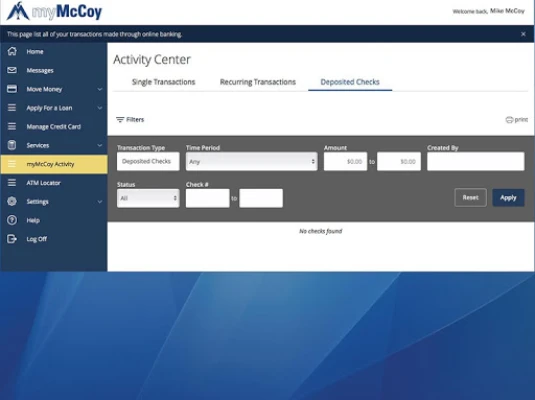Focus the Created By input field
This screenshot has width=535, height=400.
476,161
